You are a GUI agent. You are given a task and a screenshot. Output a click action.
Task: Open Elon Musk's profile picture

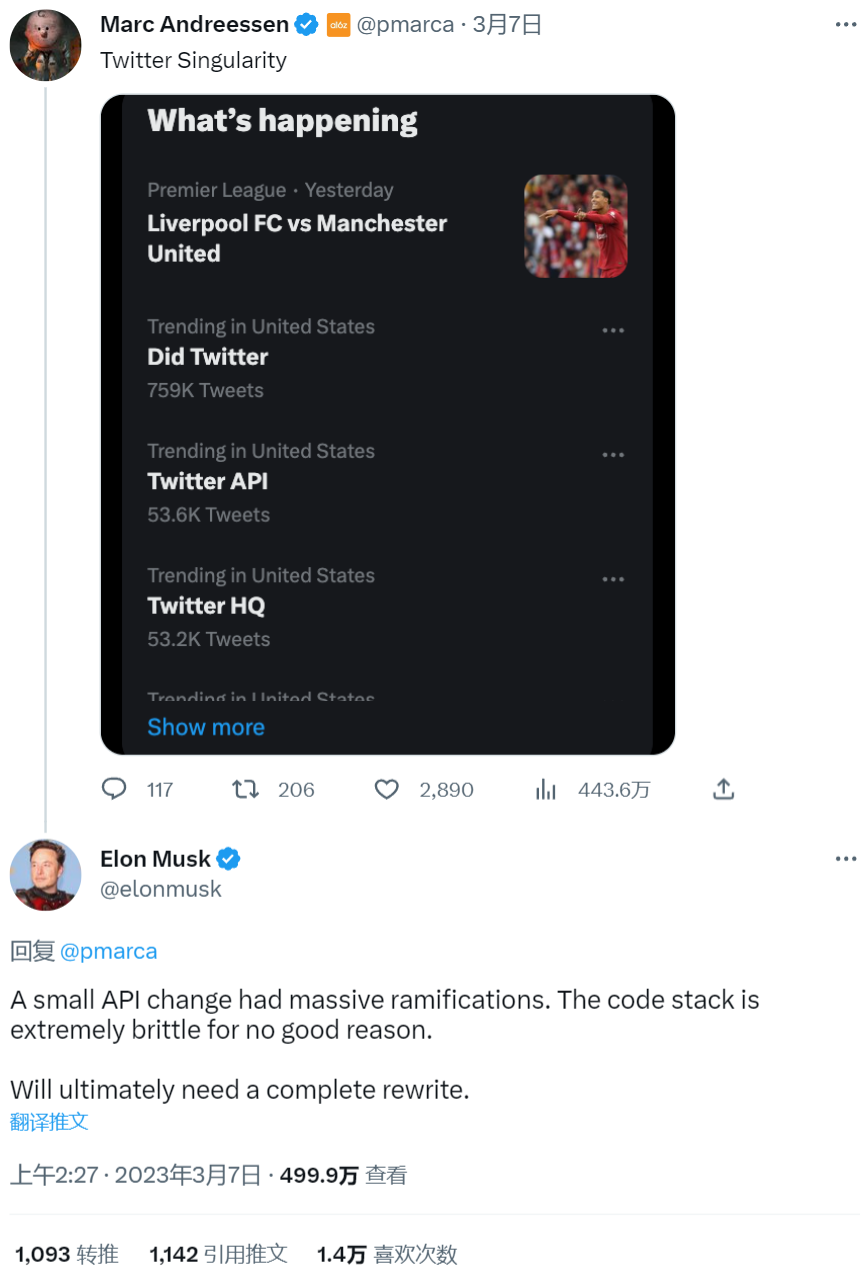click(x=45, y=874)
